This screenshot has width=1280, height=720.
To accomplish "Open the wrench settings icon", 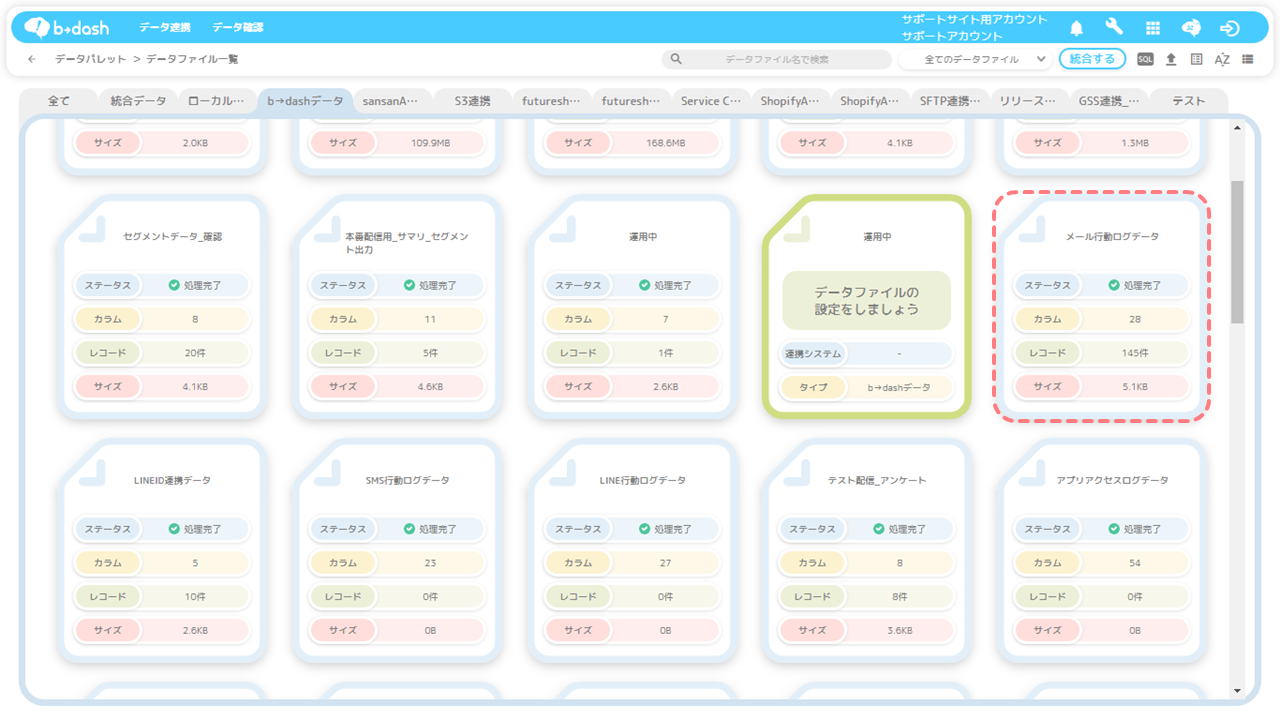I will [1114, 28].
